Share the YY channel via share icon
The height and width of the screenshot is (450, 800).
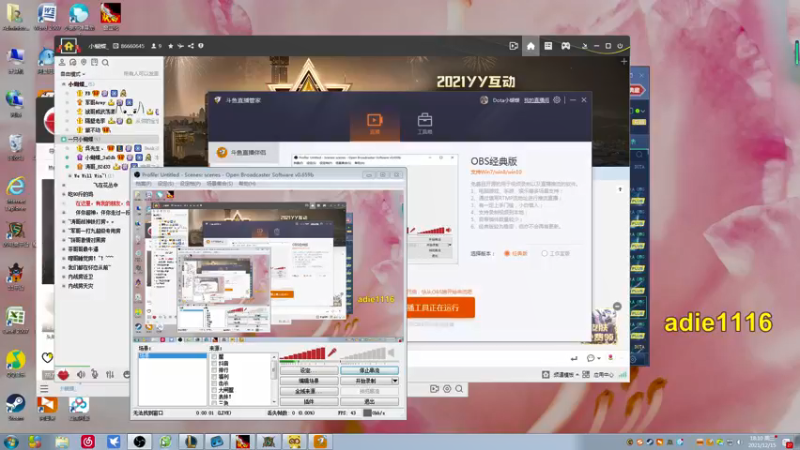pos(191,46)
